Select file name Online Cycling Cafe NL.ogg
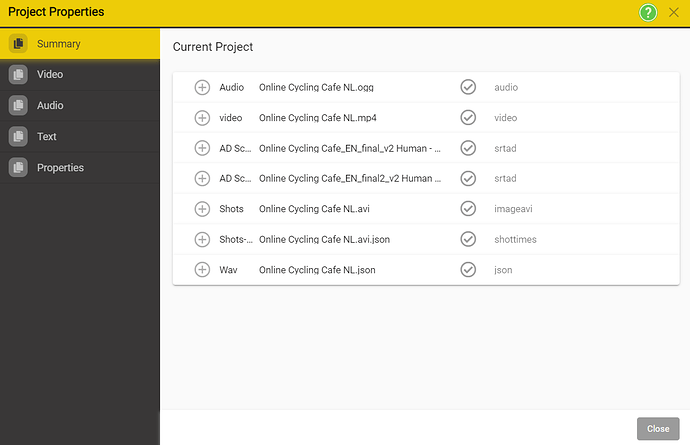Screen dimensions: 690x445 click(316, 87)
